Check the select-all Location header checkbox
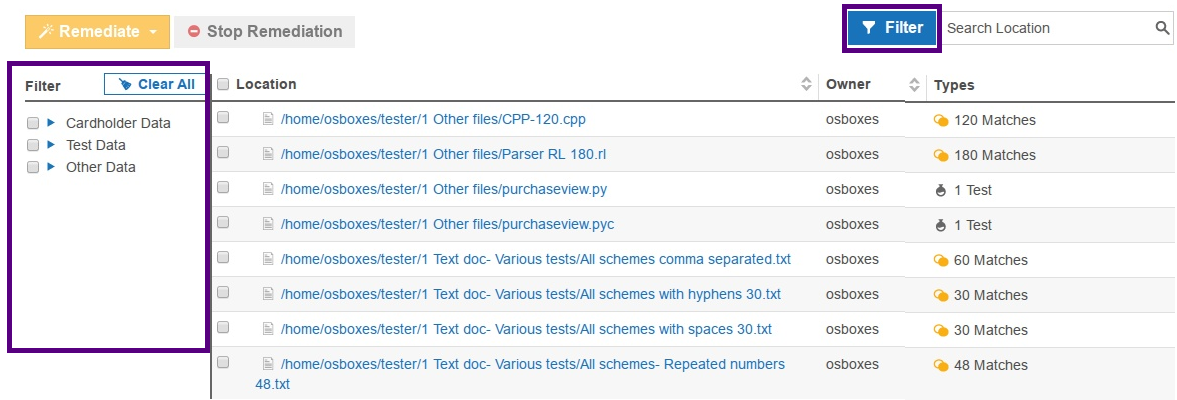The image size is (1177, 400). point(223,84)
